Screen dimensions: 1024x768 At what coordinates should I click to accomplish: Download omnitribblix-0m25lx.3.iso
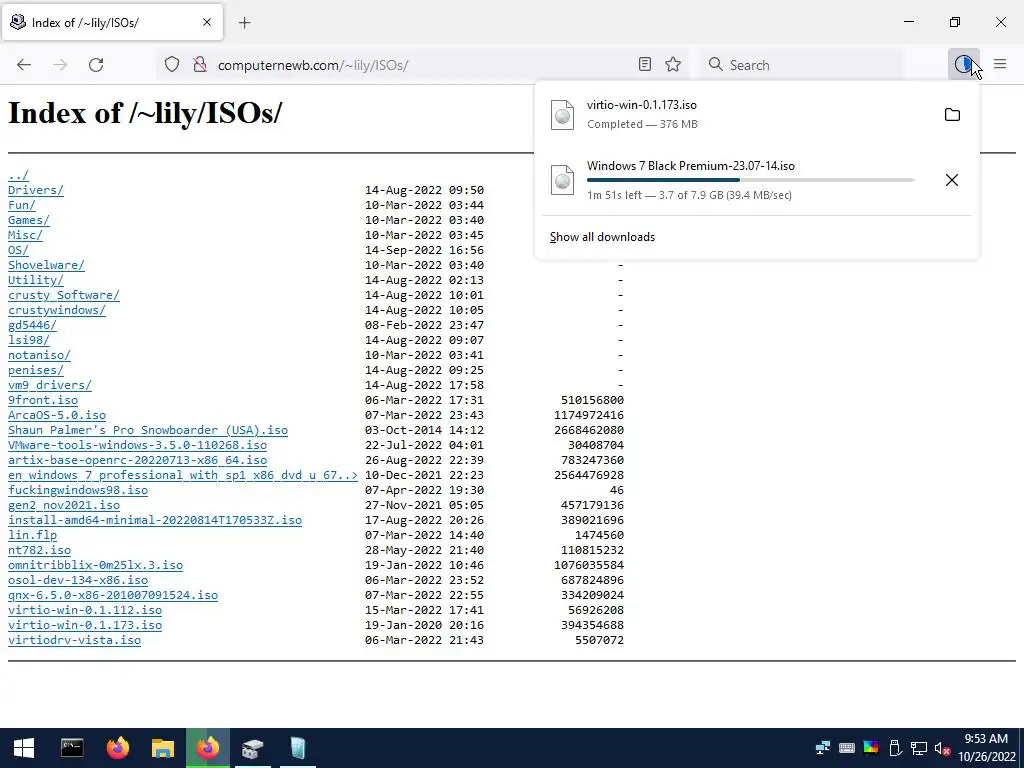click(x=95, y=566)
